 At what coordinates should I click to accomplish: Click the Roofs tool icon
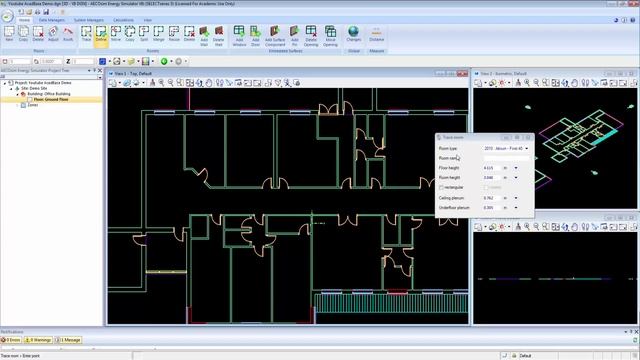click(68, 34)
